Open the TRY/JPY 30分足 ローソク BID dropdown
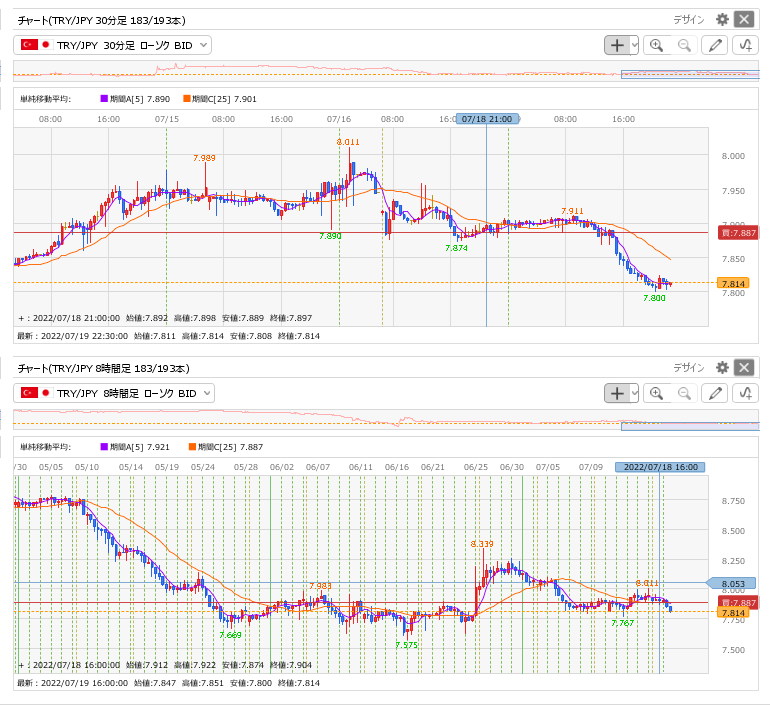 113,45
